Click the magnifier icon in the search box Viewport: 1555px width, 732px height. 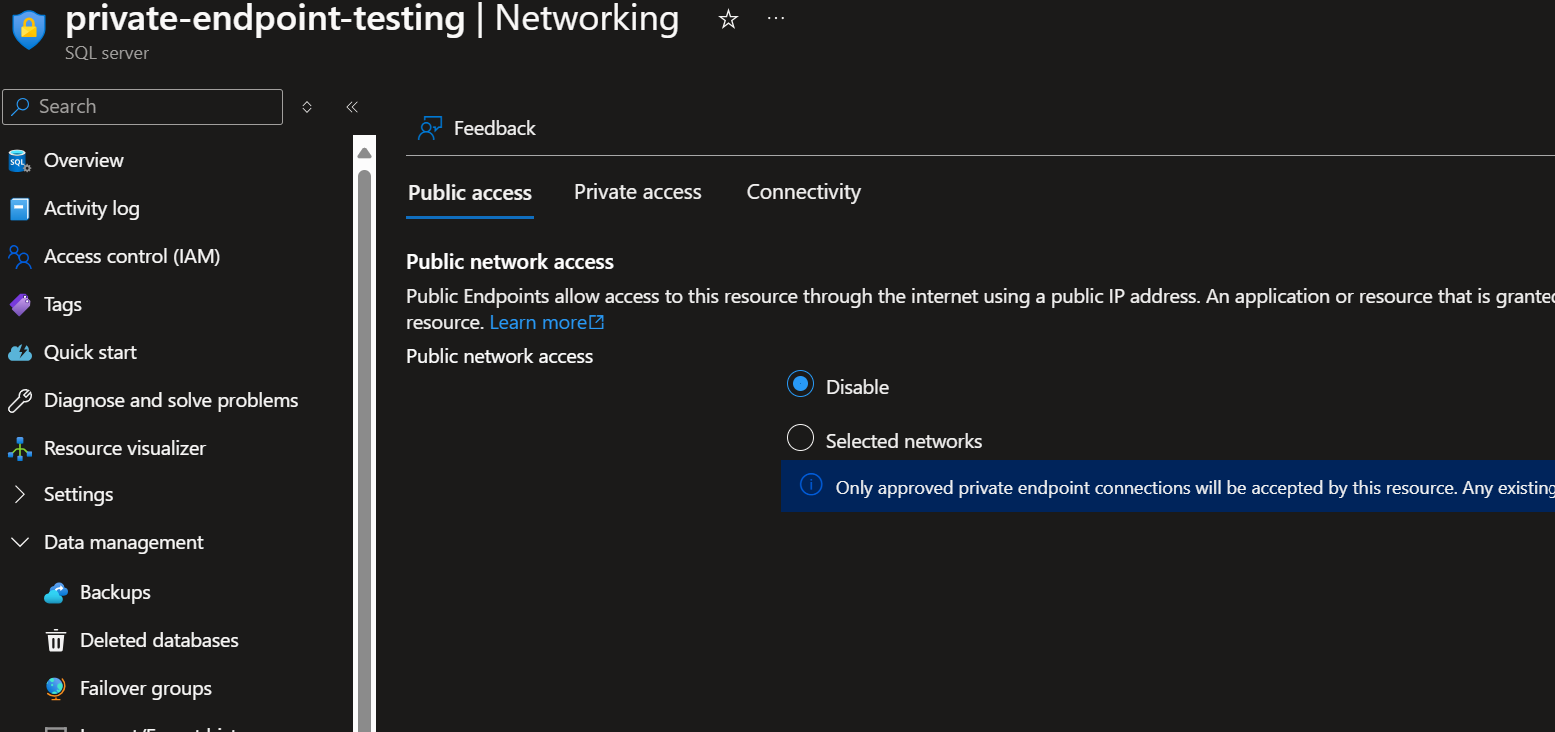[21, 107]
